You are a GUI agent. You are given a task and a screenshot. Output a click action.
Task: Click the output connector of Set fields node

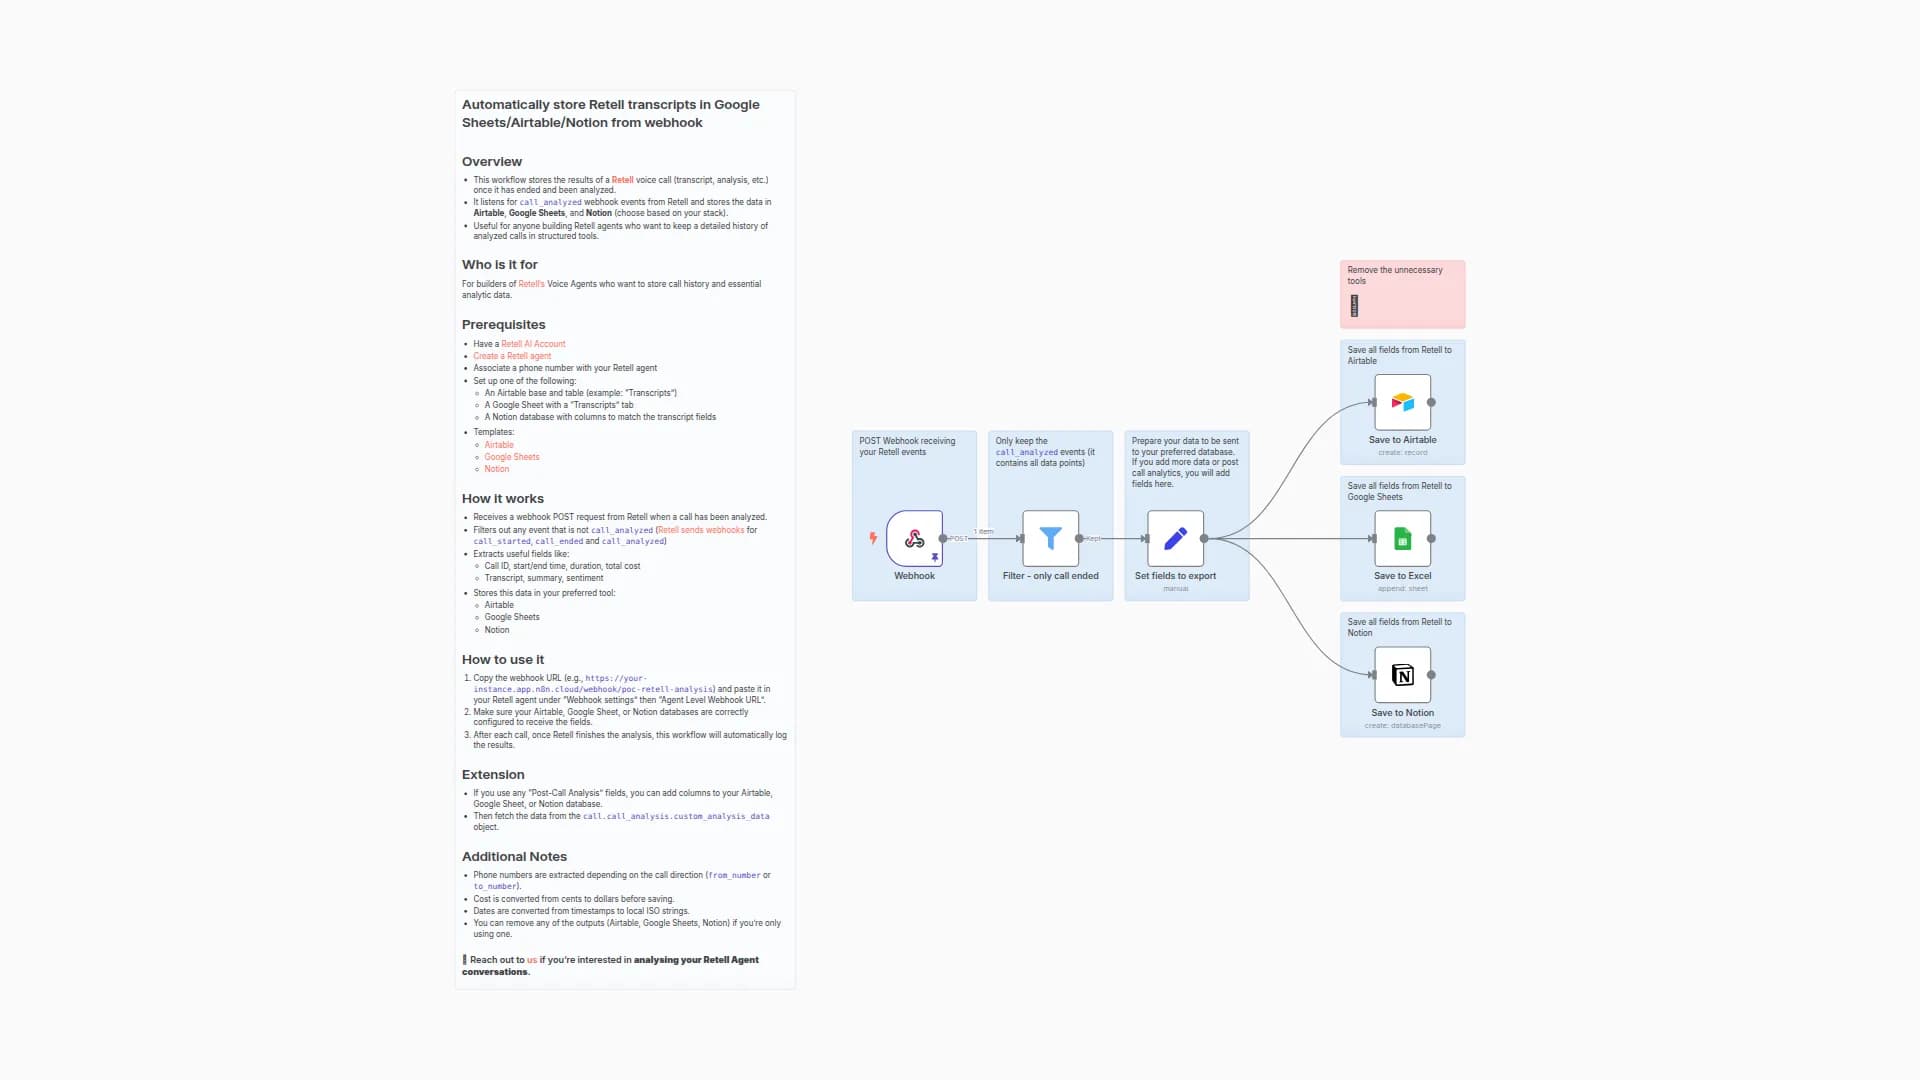coord(1204,539)
